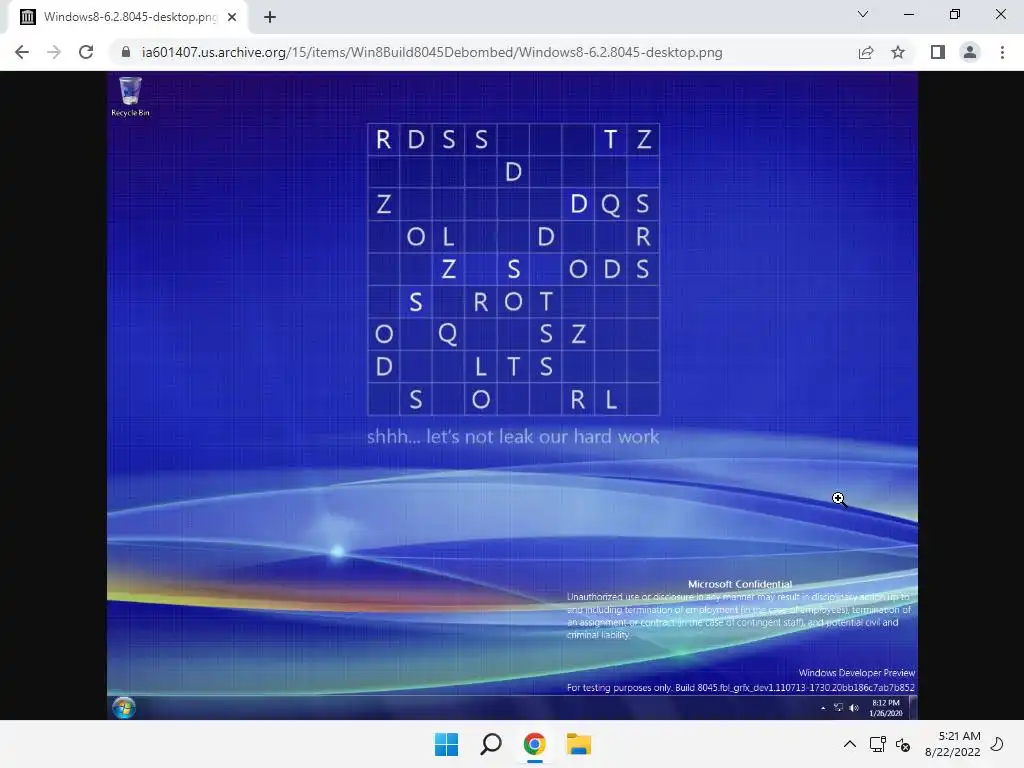
Task: Click the Microsoft Confidential heading
Action: pyautogui.click(x=740, y=584)
